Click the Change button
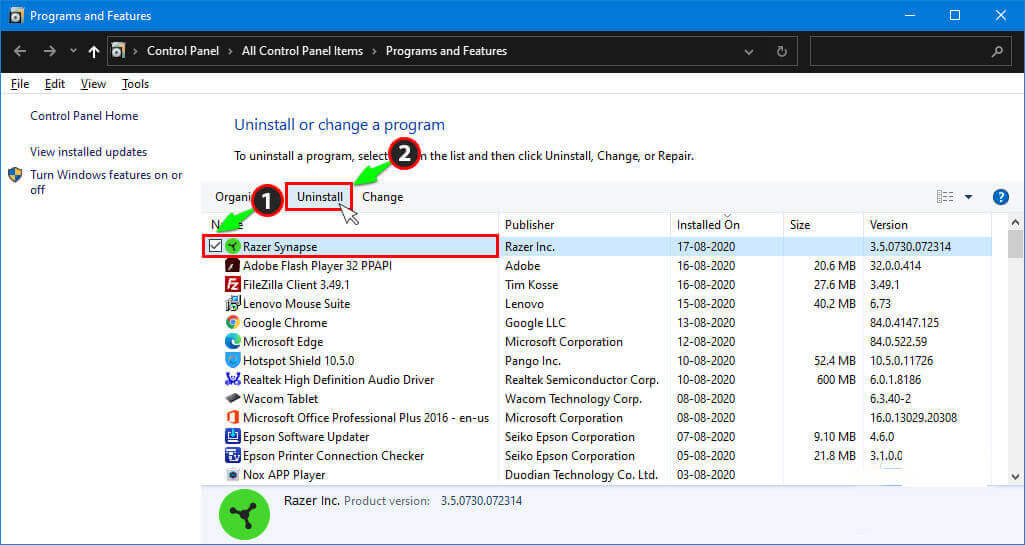1025x545 pixels. pyautogui.click(x=382, y=197)
